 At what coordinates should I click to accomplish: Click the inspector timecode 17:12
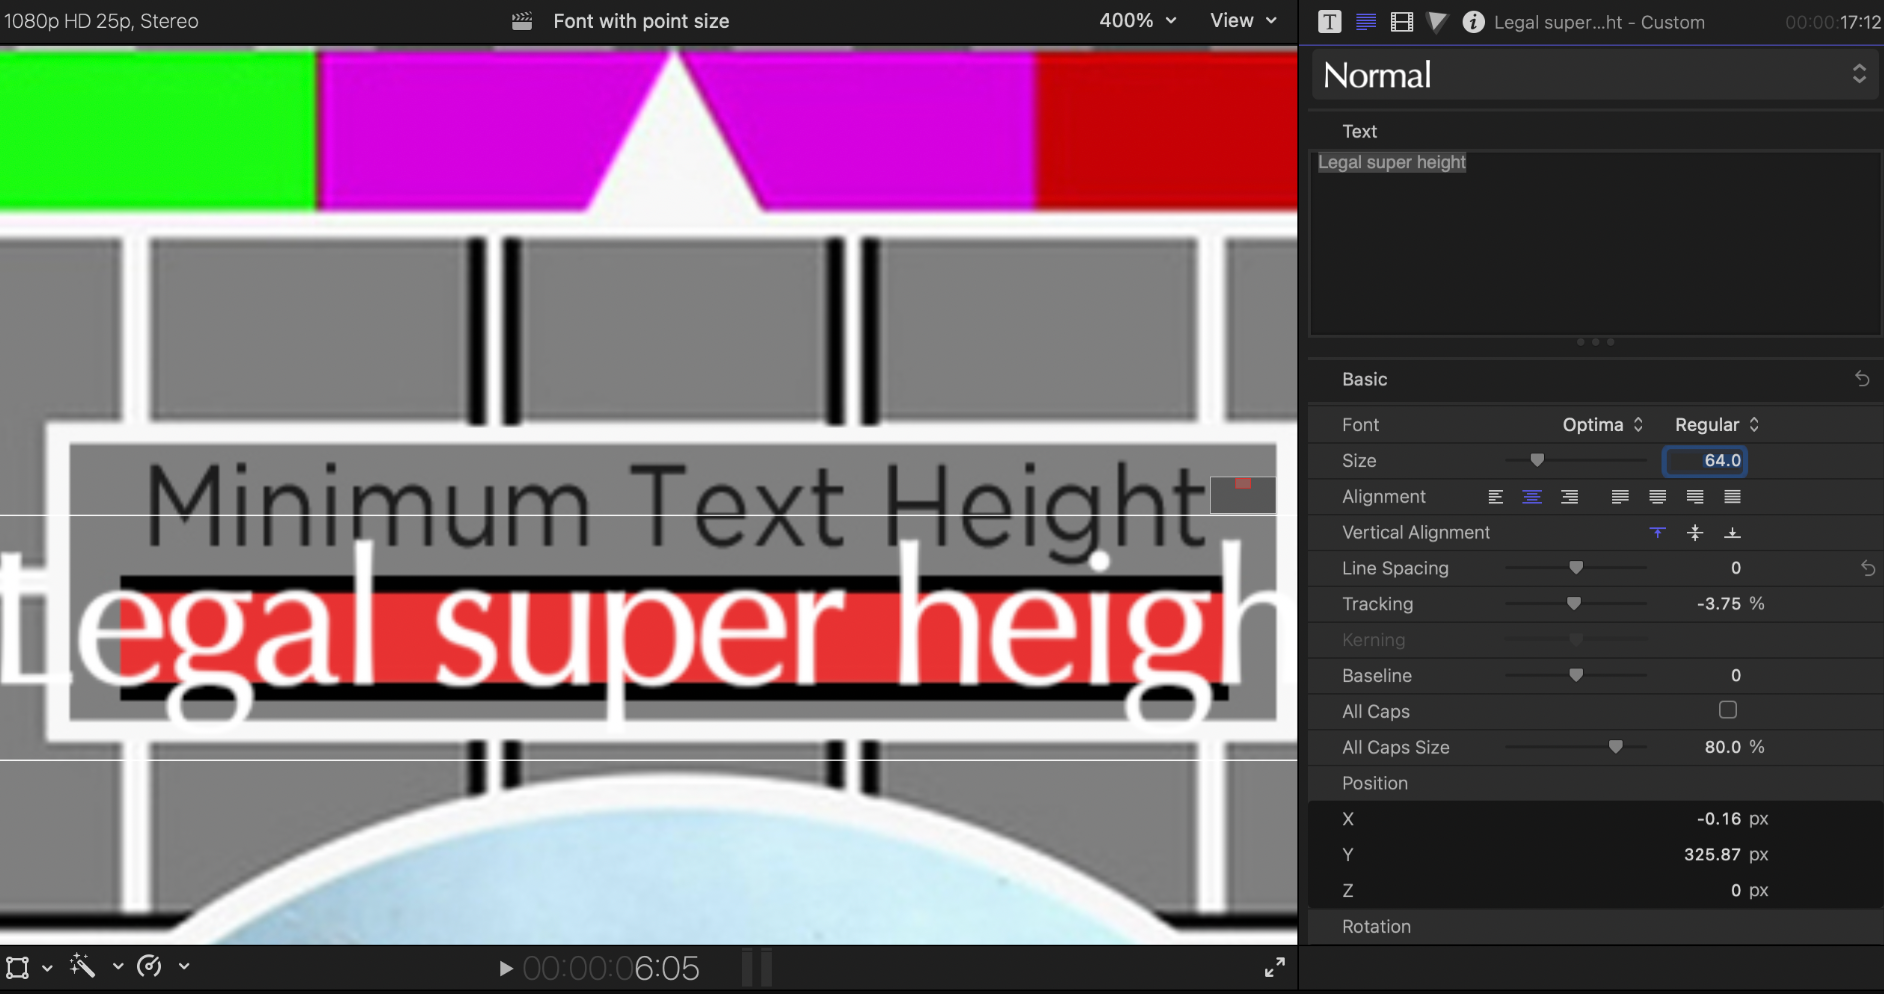click(1833, 22)
